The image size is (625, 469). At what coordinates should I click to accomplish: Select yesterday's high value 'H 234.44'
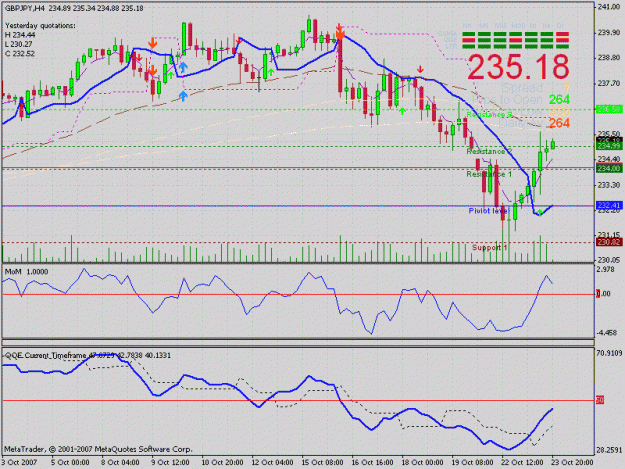tap(20, 35)
